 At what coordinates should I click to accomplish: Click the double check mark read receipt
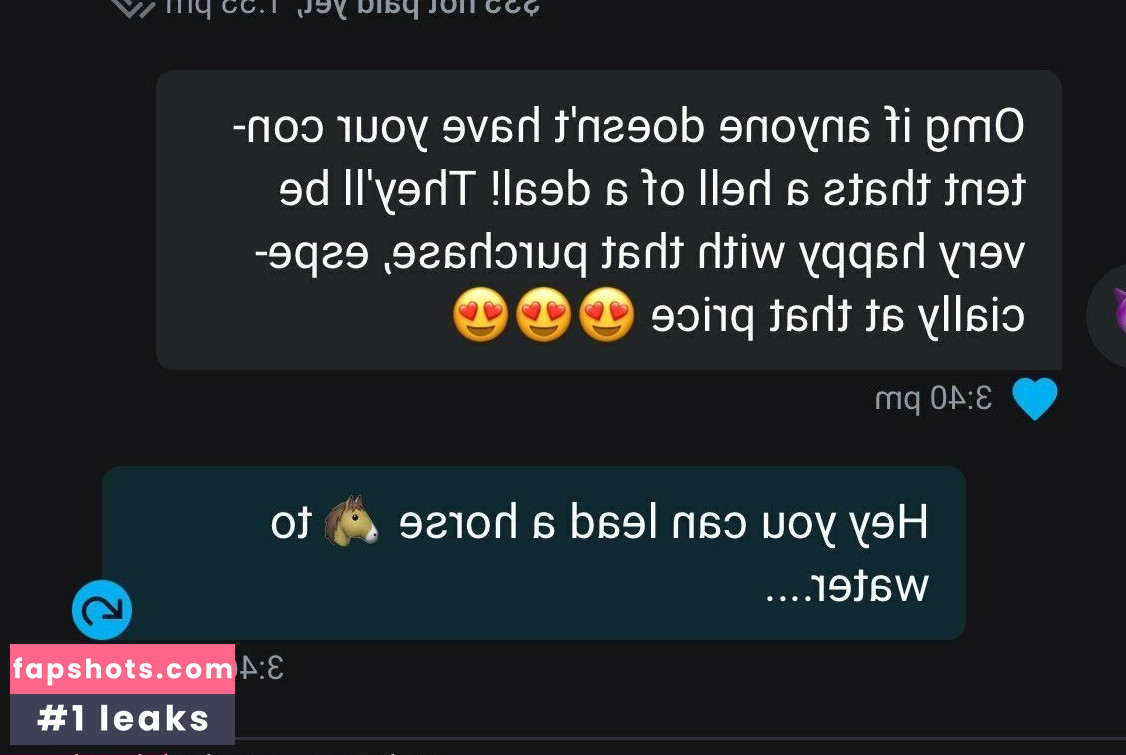click(x=133, y=7)
